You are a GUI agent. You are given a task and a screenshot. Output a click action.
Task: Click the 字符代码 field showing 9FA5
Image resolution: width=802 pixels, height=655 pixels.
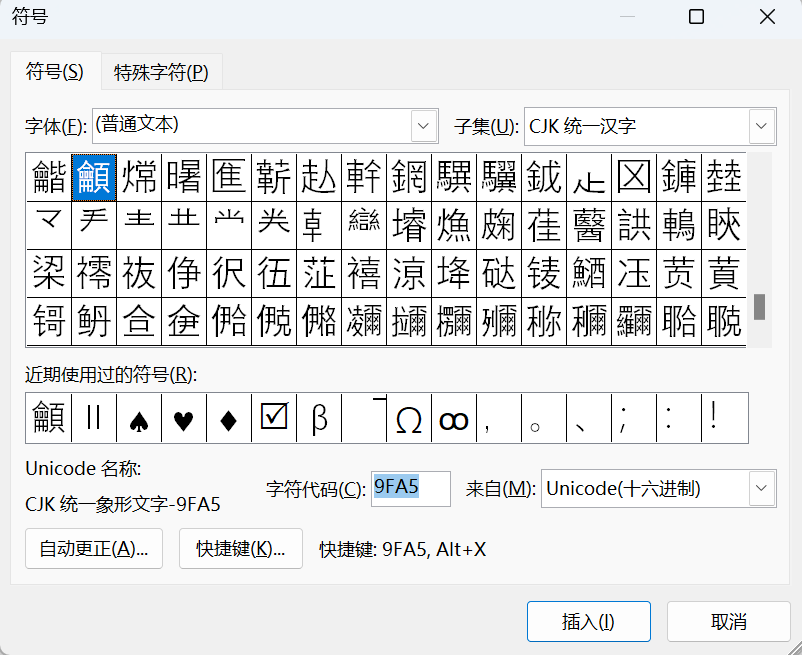pyautogui.click(x=411, y=489)
